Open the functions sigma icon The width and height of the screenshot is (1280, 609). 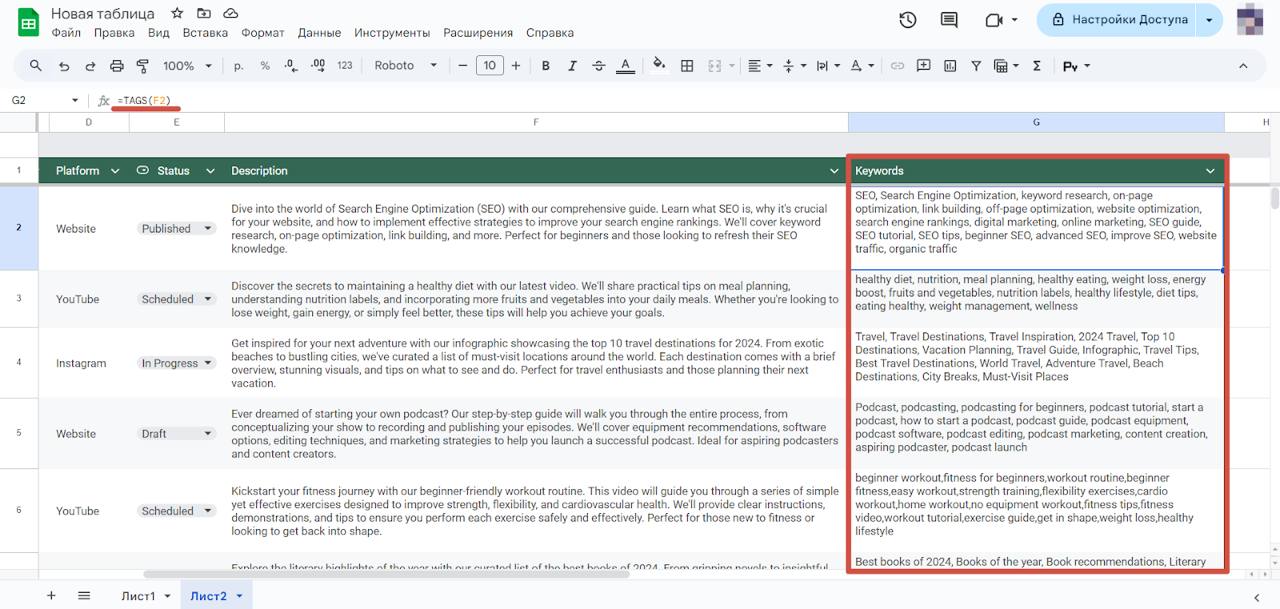[1037, 66]
